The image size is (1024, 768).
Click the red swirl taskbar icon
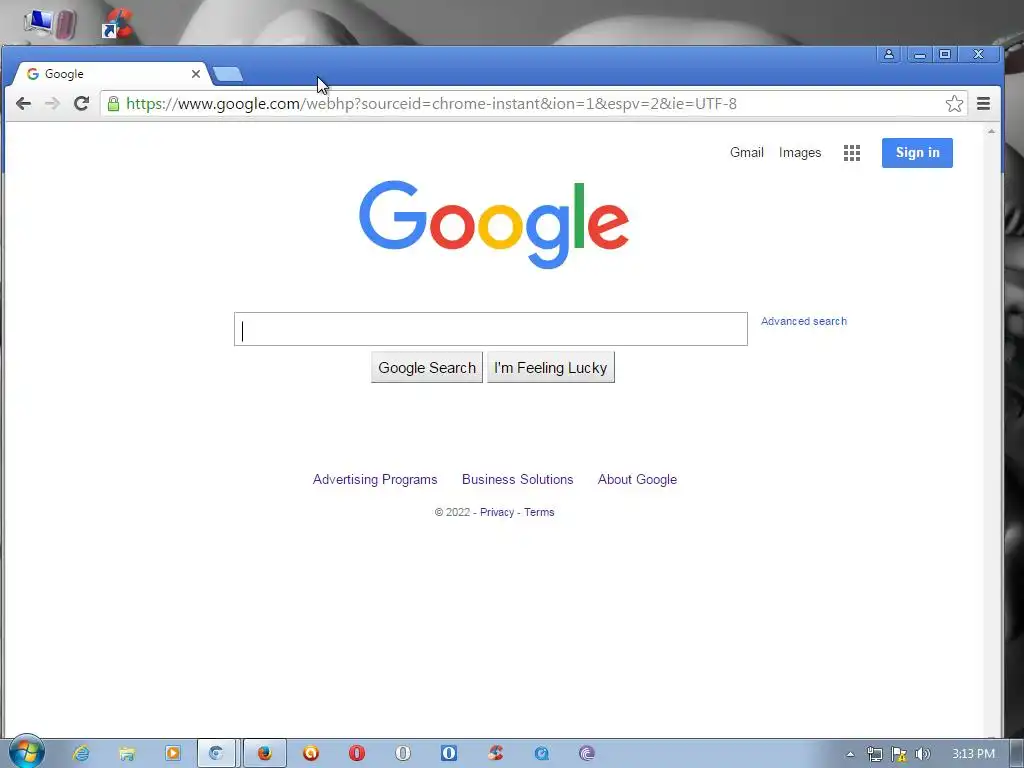(495, 754)
